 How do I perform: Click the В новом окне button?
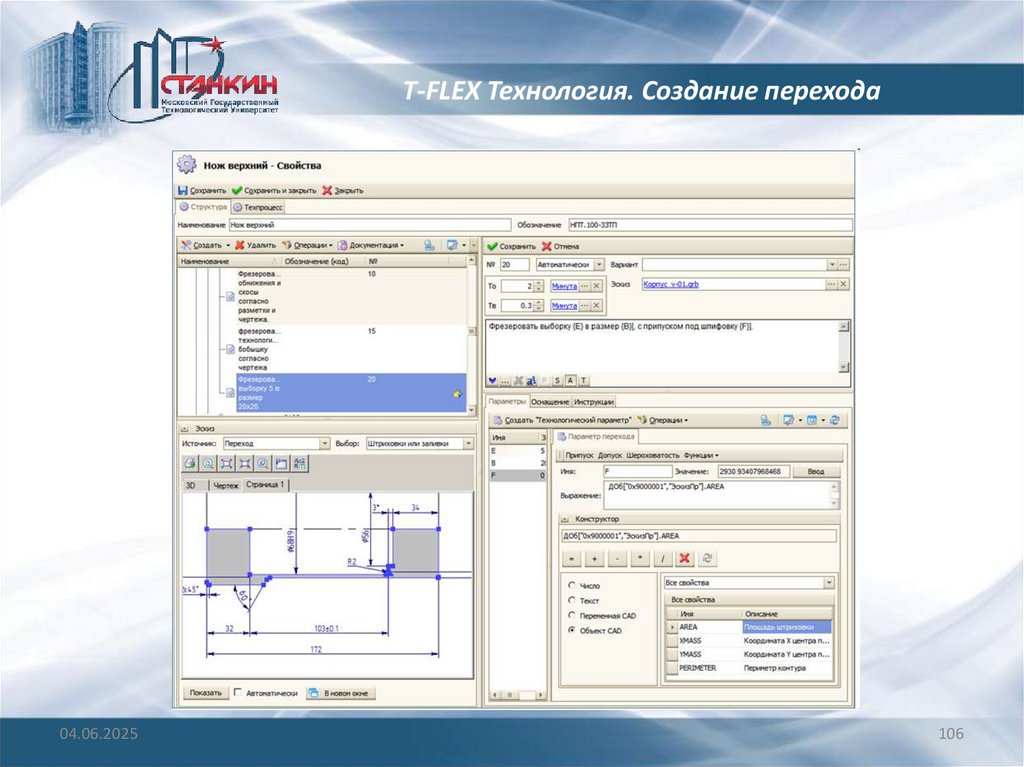point(341,693)
